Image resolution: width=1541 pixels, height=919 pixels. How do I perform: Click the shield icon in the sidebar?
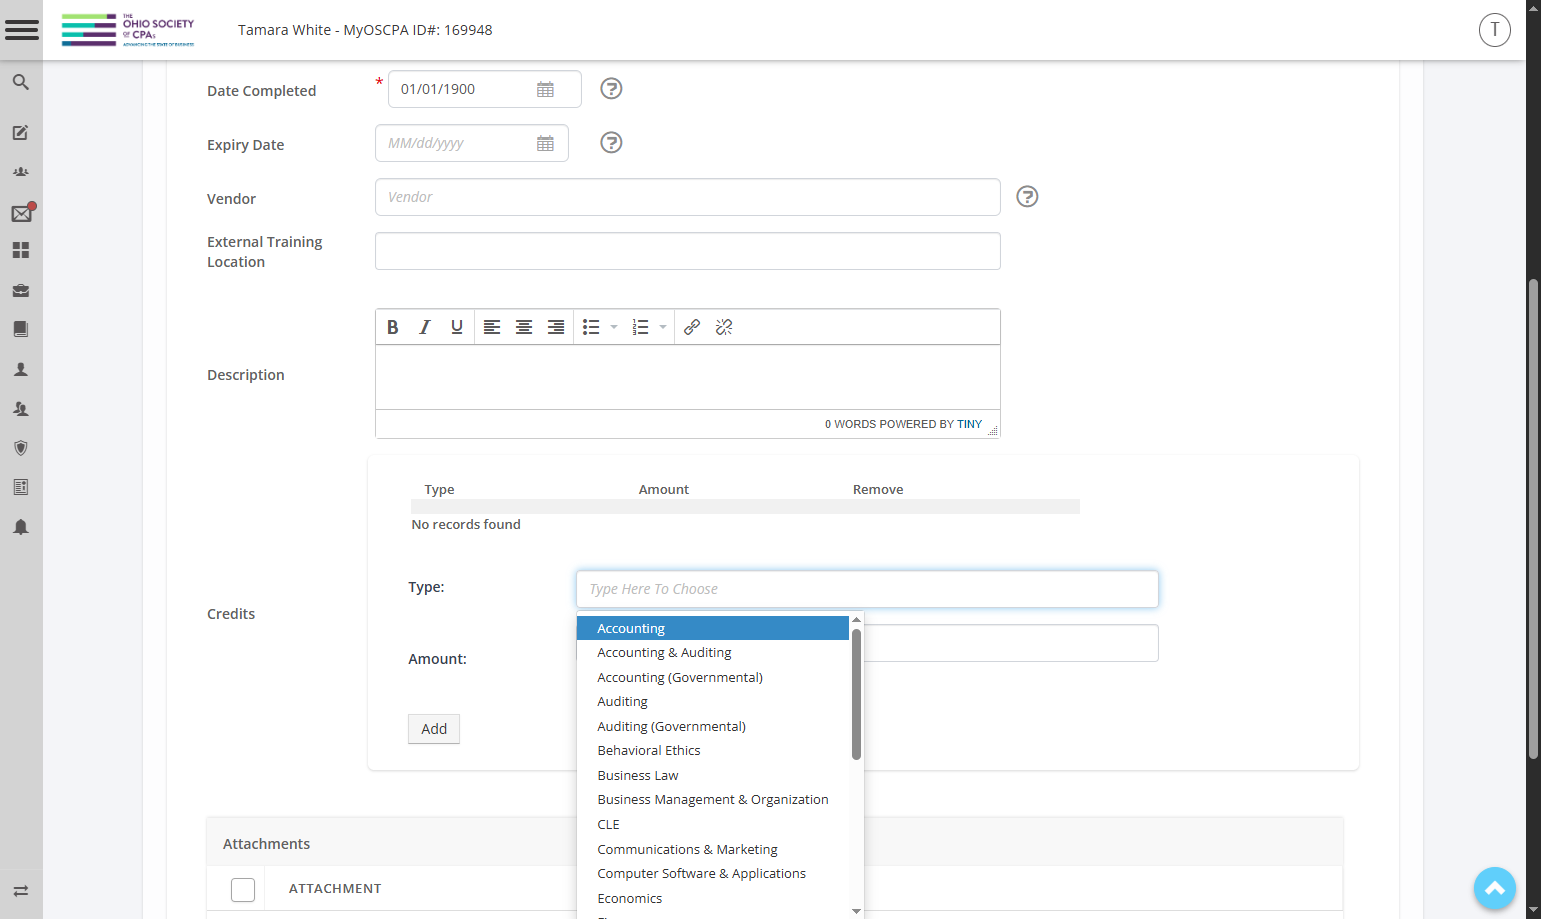pyautogui.click(x=20, y=448)
